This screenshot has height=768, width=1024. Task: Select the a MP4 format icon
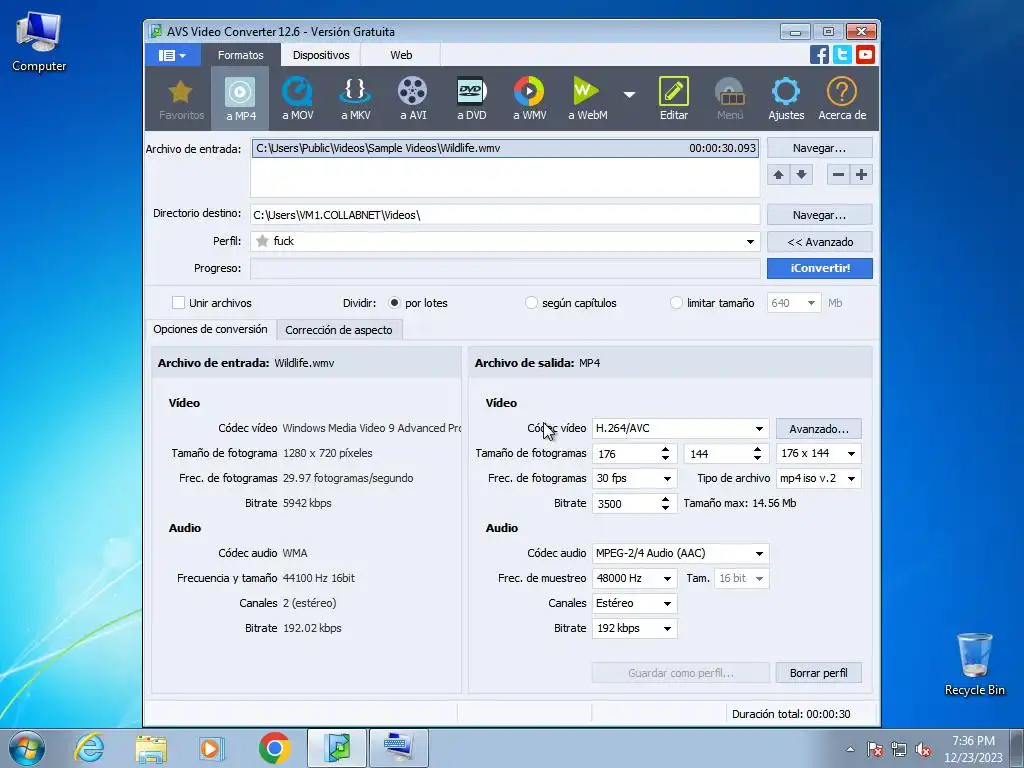coord(240,99)
